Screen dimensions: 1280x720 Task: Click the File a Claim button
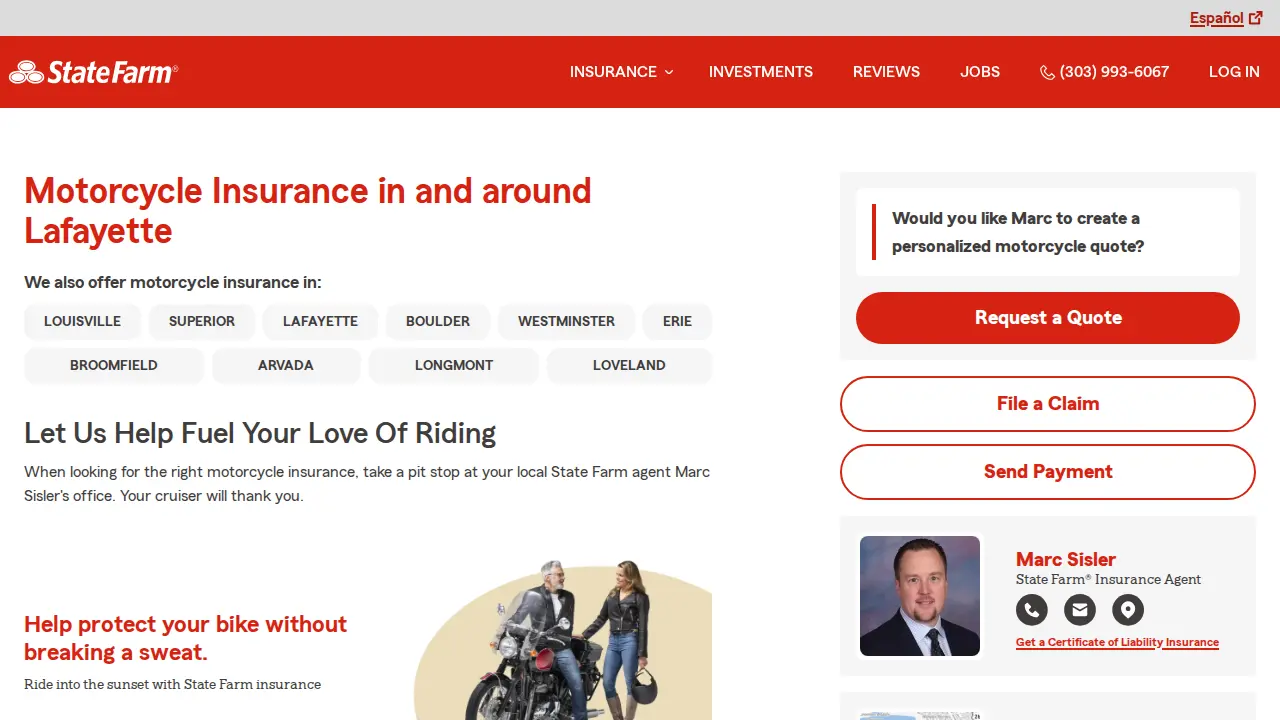[x=1048, y=404]
